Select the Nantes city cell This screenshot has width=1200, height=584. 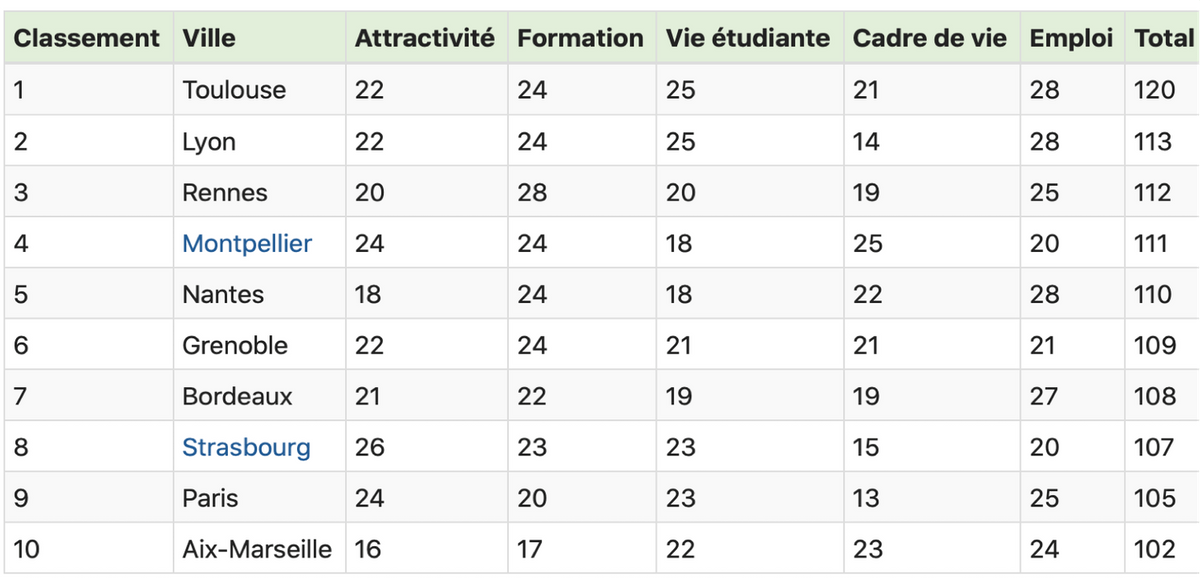259,294
